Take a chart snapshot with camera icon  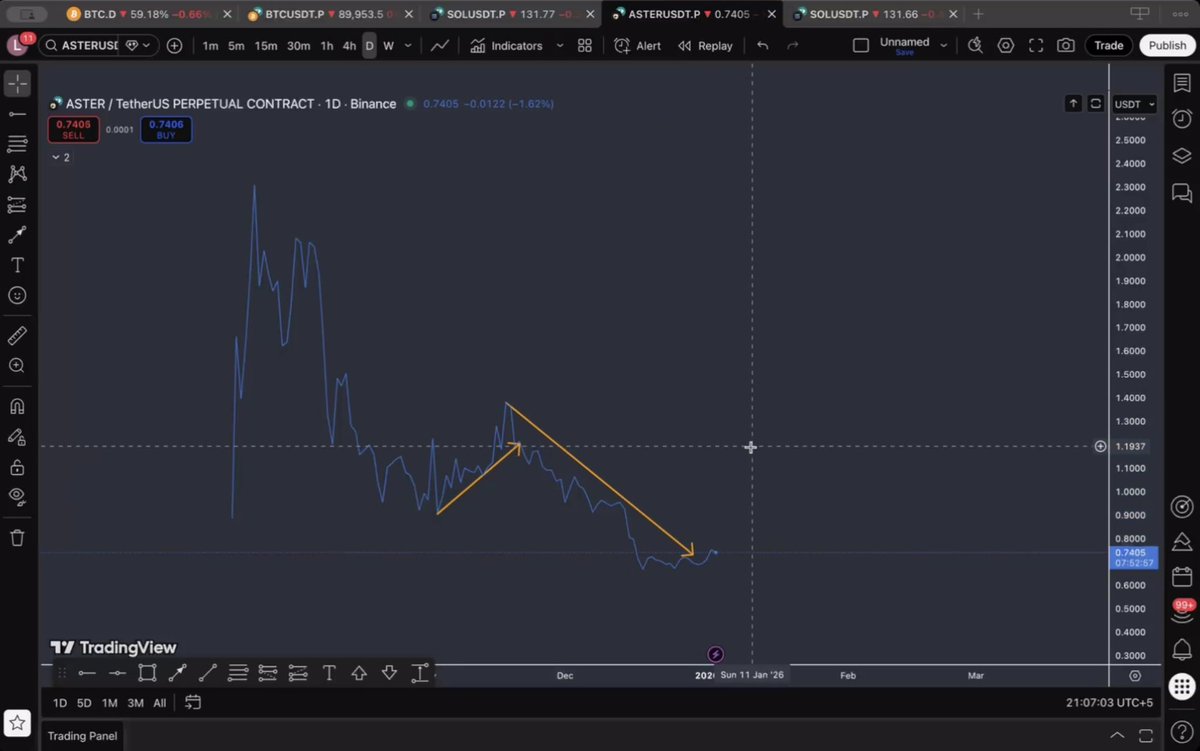pyautogui.click(x=1066, y=46)
